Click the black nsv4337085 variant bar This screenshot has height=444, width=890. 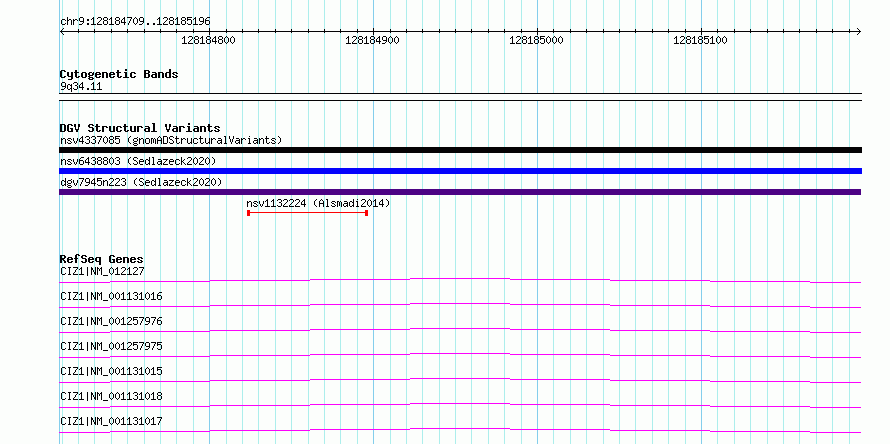(x=460, y=150)
